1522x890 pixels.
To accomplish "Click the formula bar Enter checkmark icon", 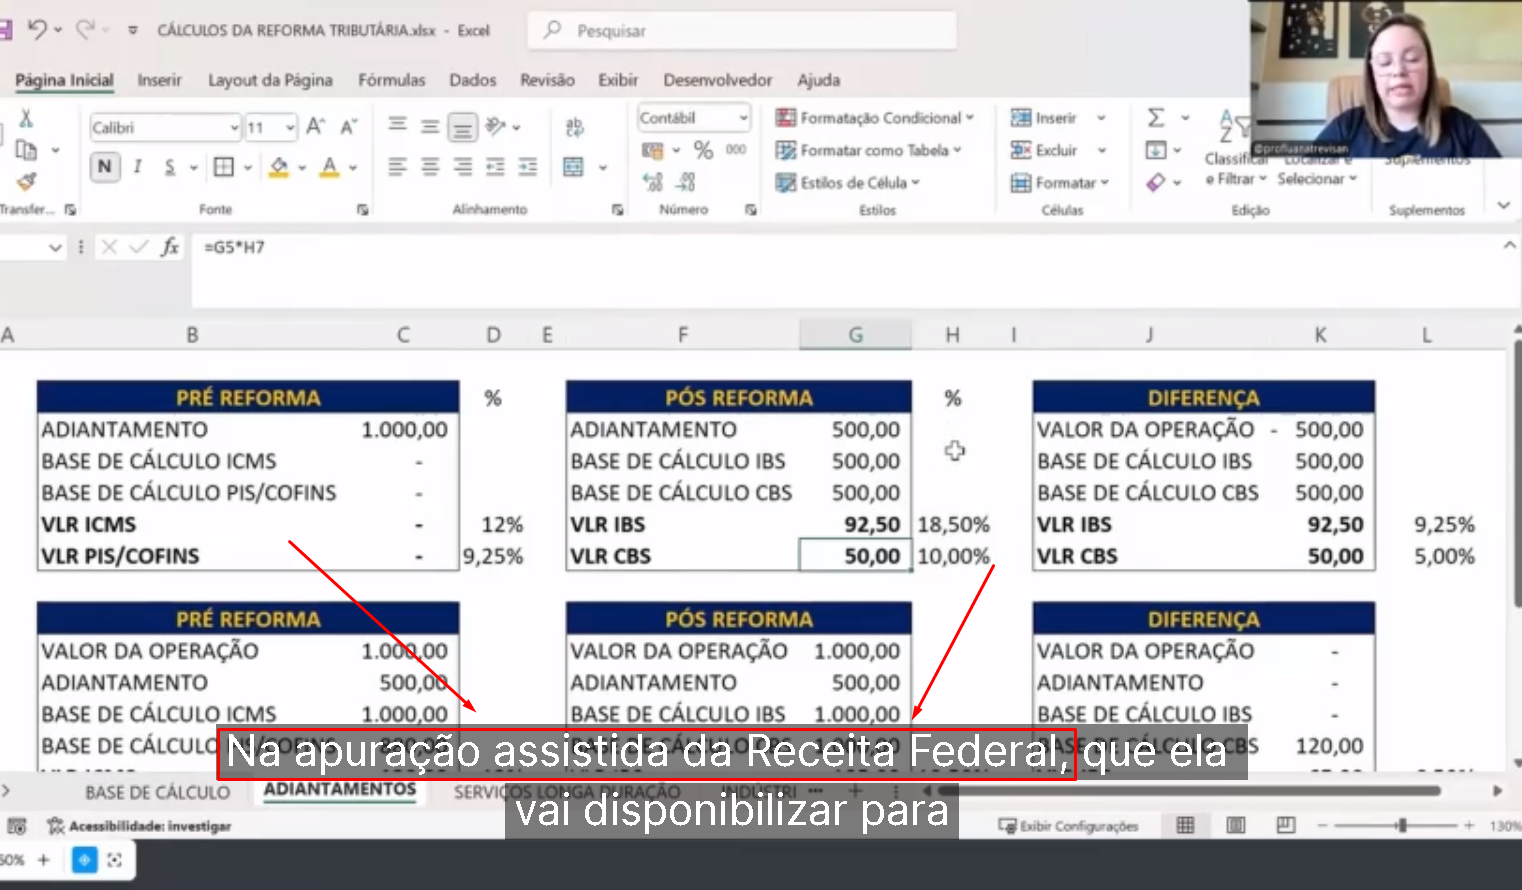I will tap(139, 247).
